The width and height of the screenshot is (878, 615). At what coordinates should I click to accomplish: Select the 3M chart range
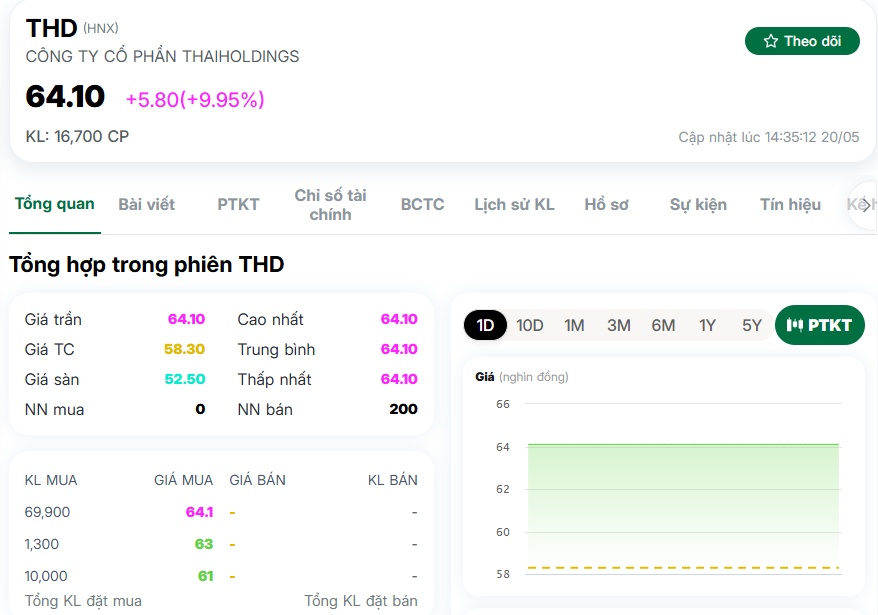coord(619,325)
